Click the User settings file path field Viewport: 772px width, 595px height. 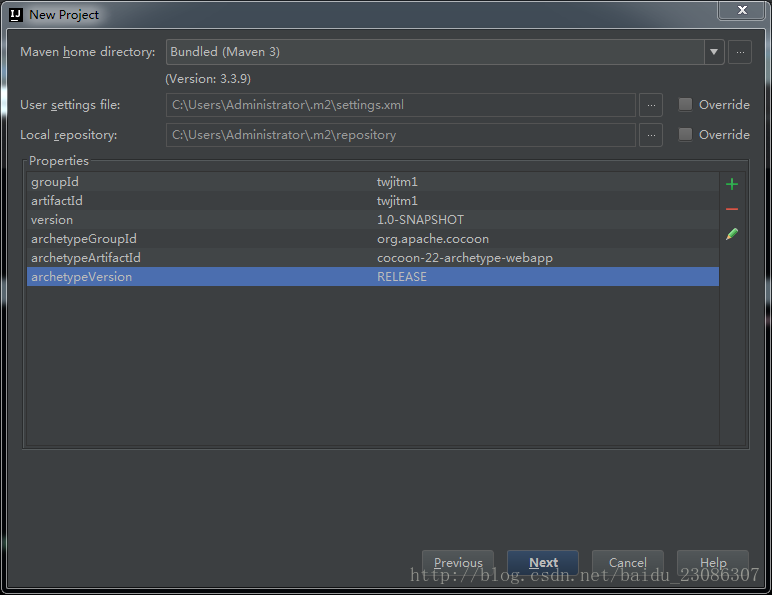tap(401, 105)
